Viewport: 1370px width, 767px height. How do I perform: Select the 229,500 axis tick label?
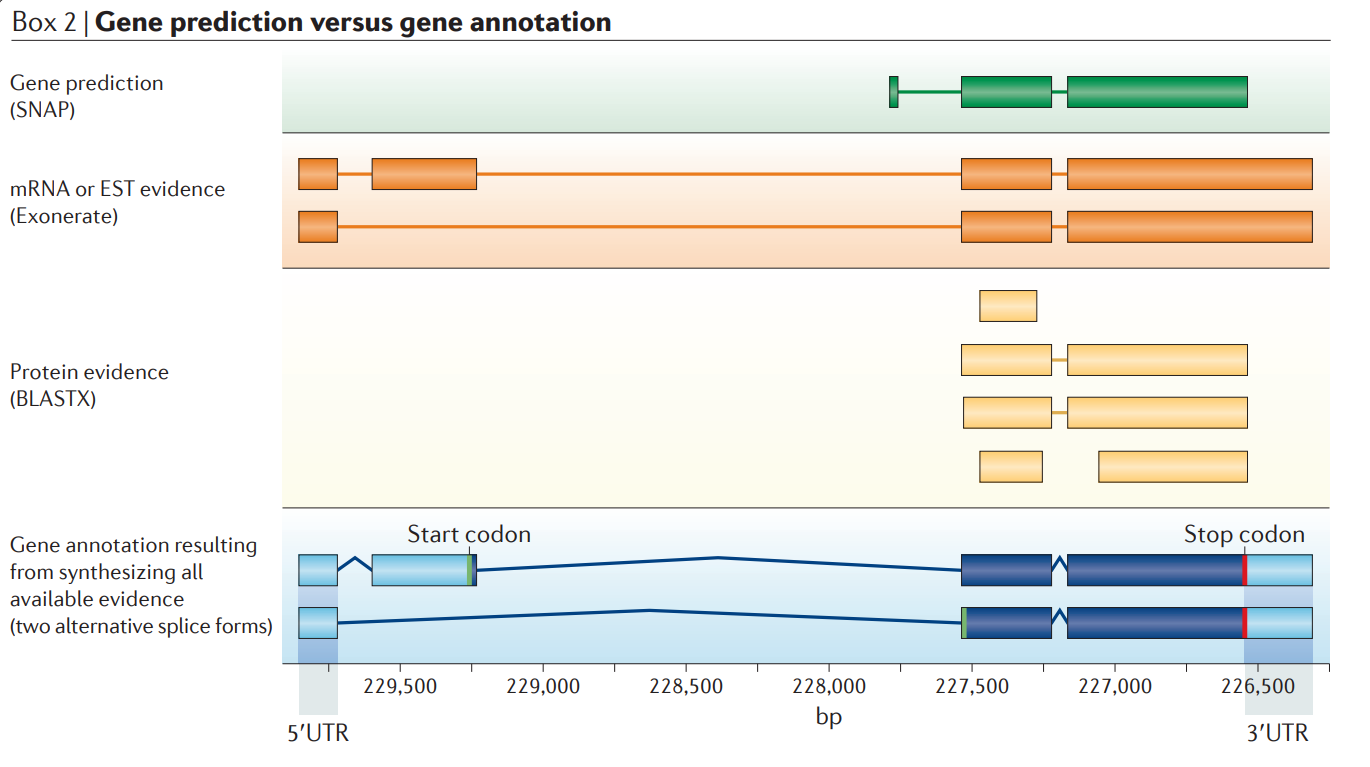400,687
